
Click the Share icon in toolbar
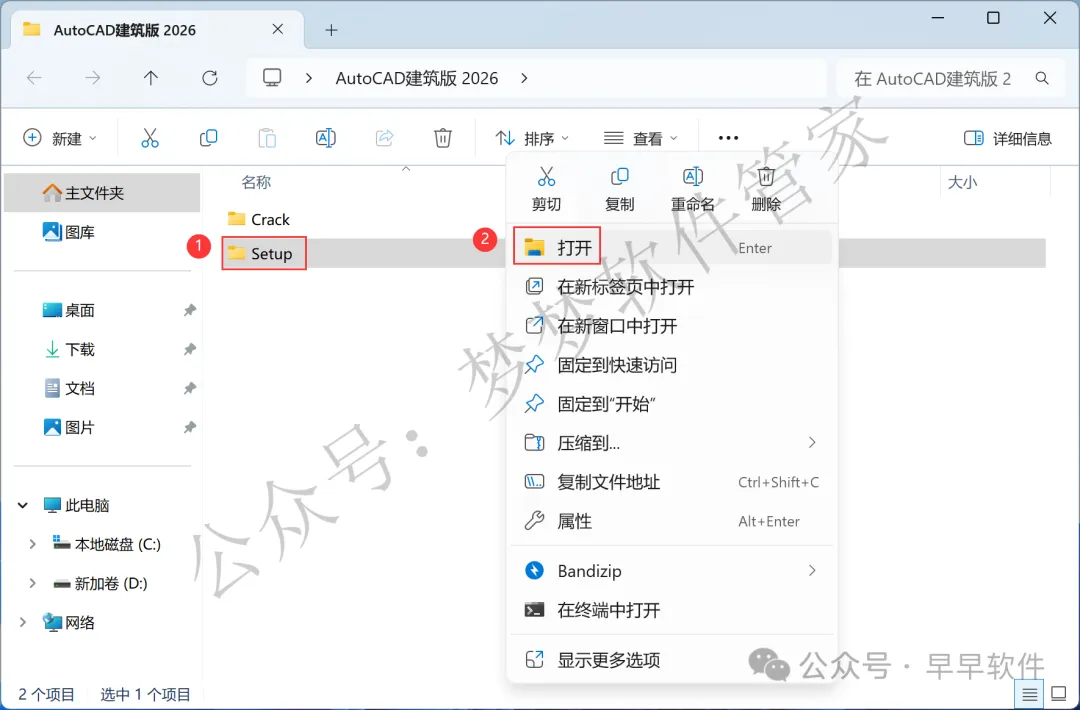[384, 138]
